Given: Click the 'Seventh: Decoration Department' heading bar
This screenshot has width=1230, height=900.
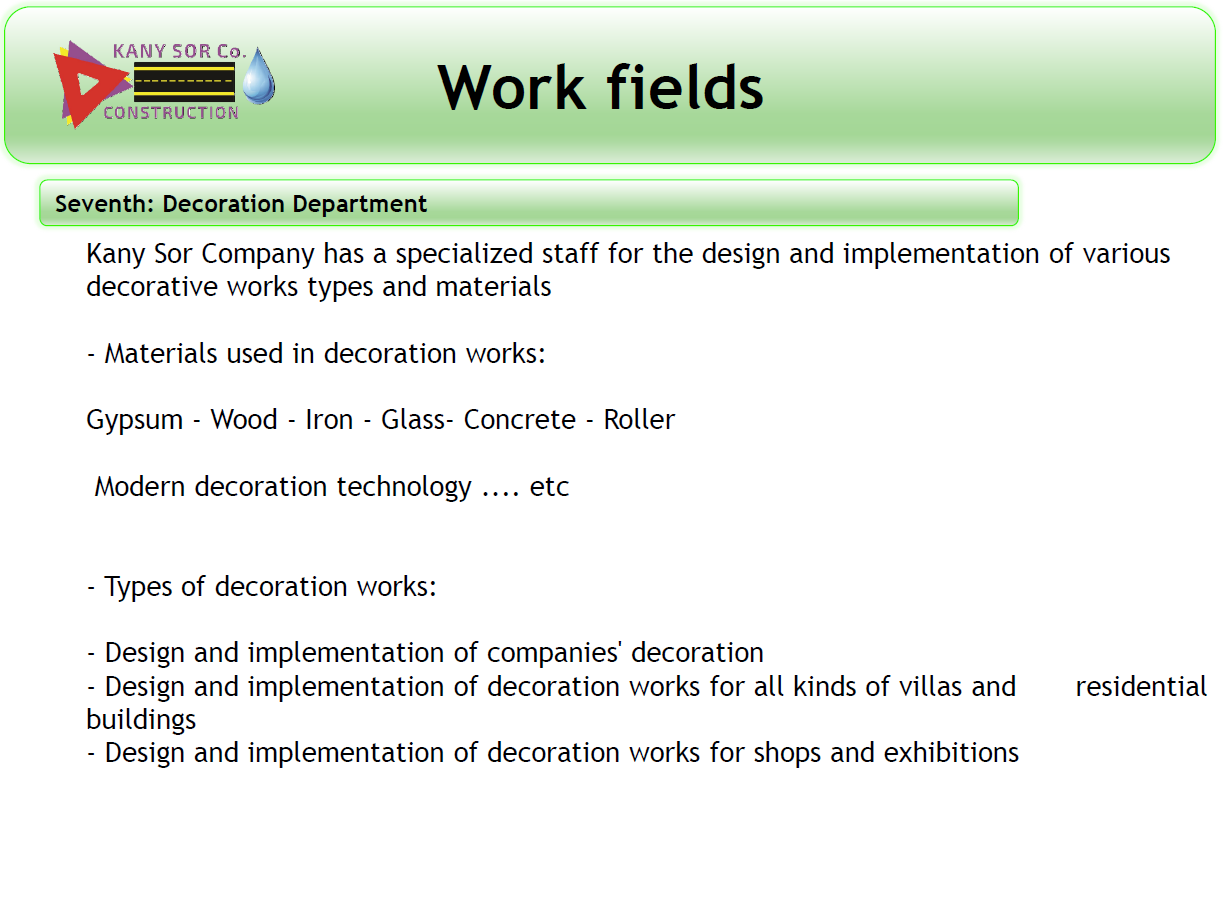Looking at the screenshot, I should (x=528, y=204).
